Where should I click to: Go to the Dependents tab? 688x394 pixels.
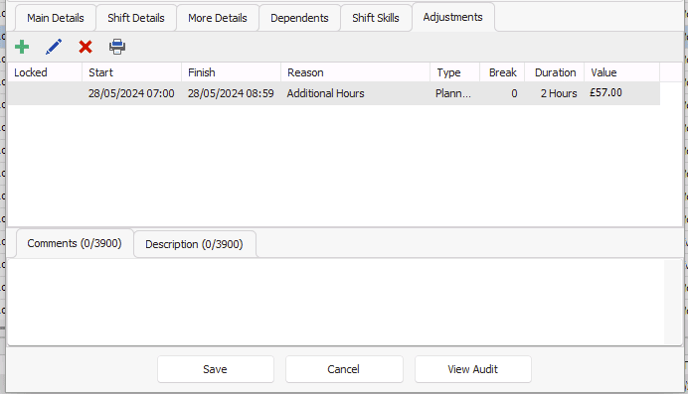299,18
